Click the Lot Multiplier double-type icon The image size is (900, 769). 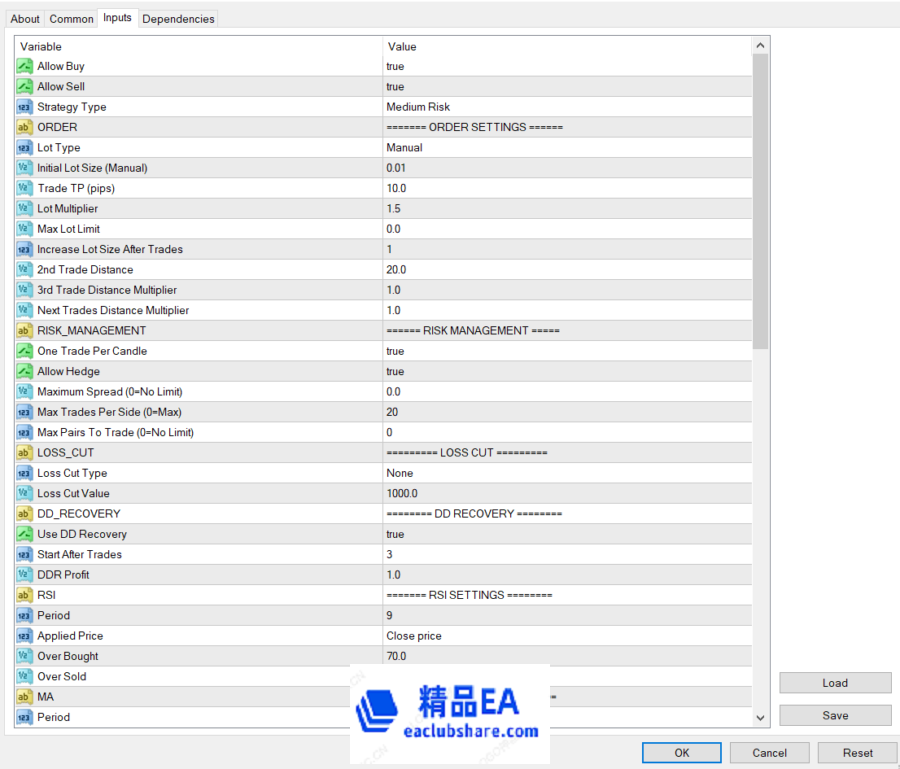click(x=25, y=209)
